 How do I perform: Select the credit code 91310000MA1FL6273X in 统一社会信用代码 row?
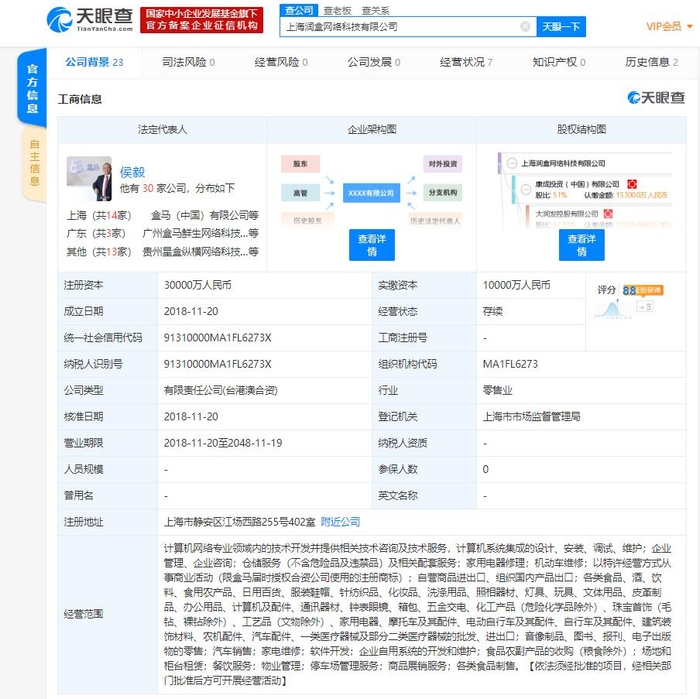[217, 338]
